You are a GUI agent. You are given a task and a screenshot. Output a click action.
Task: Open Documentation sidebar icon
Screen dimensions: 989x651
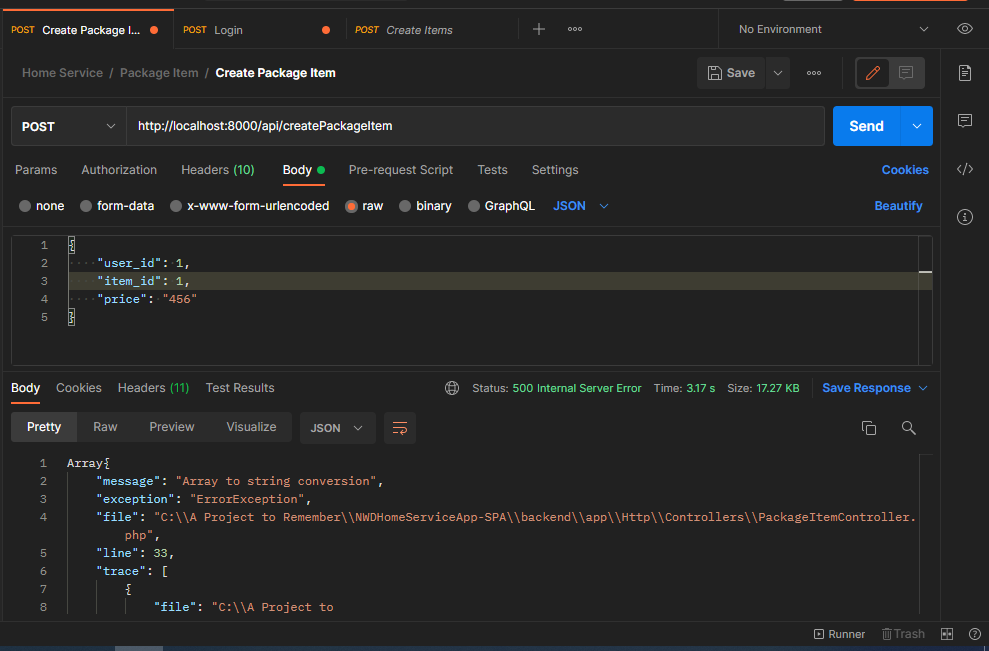pos(964,73)
